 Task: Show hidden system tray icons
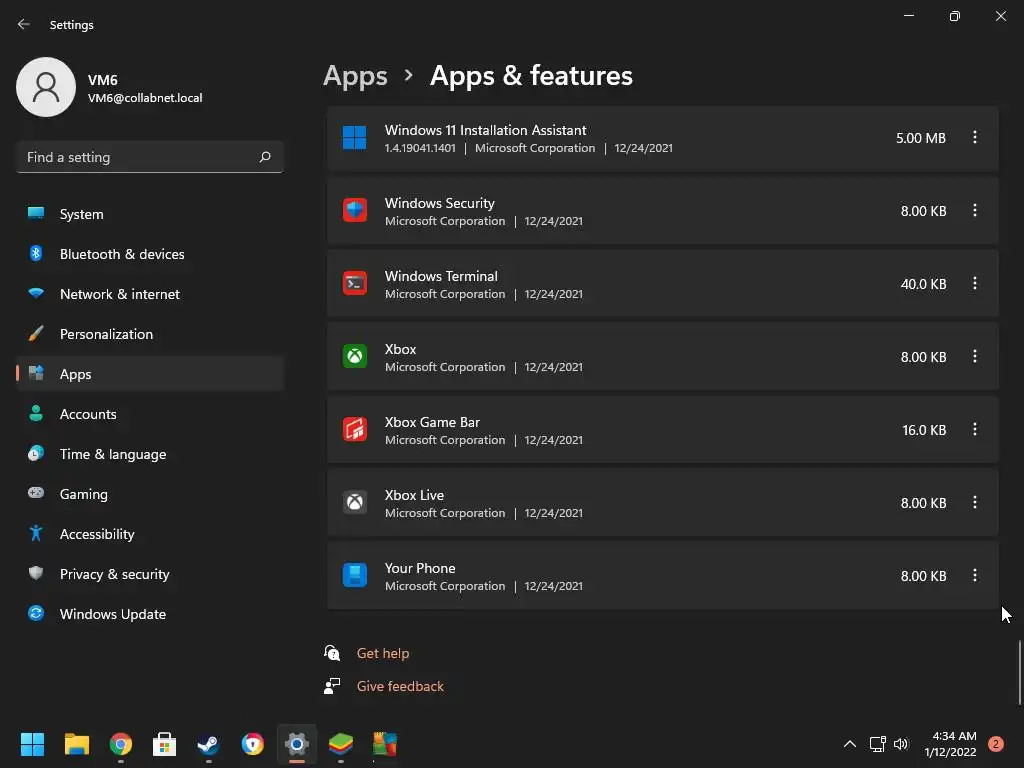[850, 744]
